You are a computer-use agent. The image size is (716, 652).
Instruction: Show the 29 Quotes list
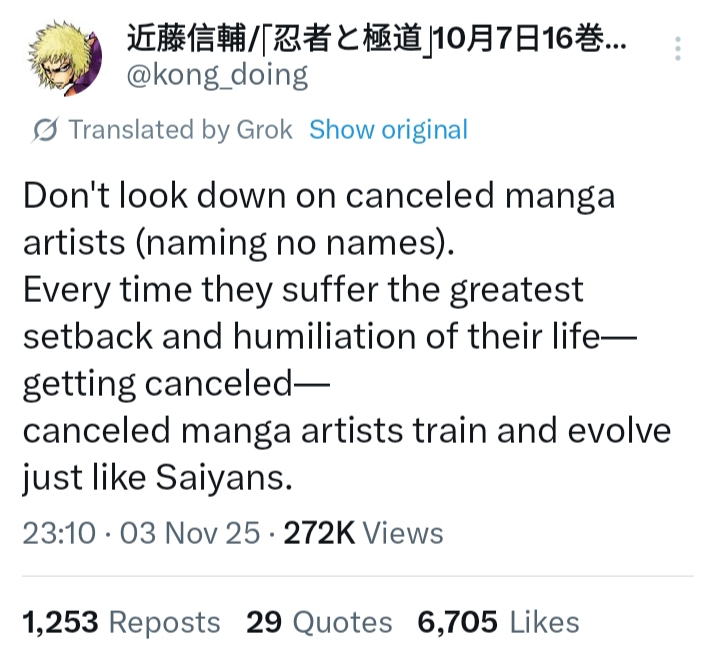click(319, 622)
